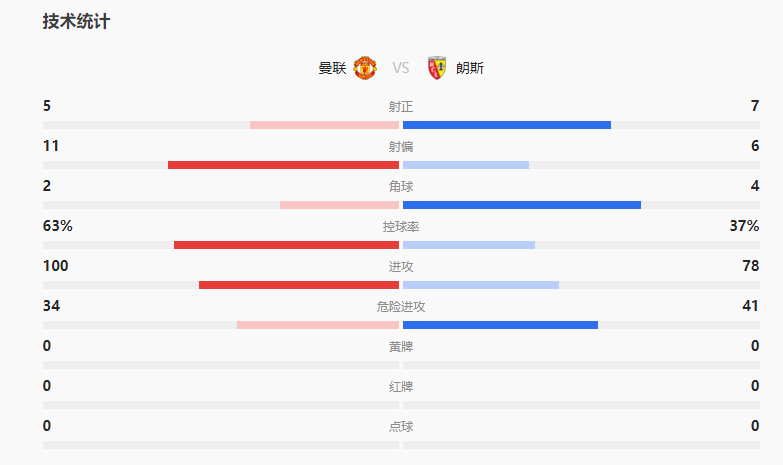Click Lens' blue 射正 bar
The width and height of the screenshot is (783, 465).
507,125
